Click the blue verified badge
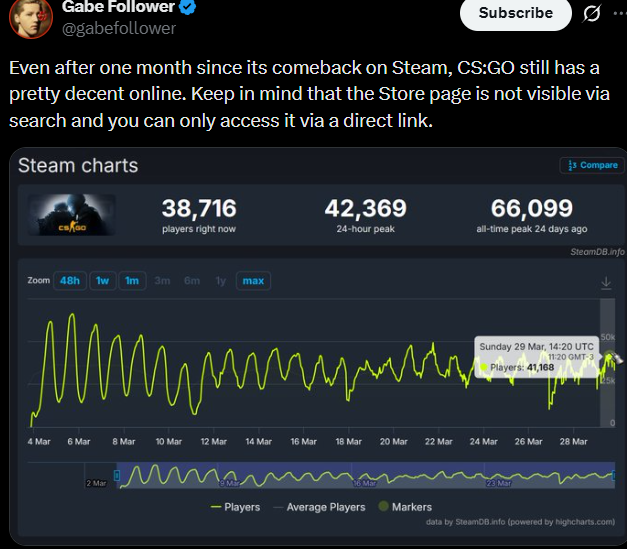The width and height of the screenshot is (627, 549). pyautogui.click(x=187, y=6)
